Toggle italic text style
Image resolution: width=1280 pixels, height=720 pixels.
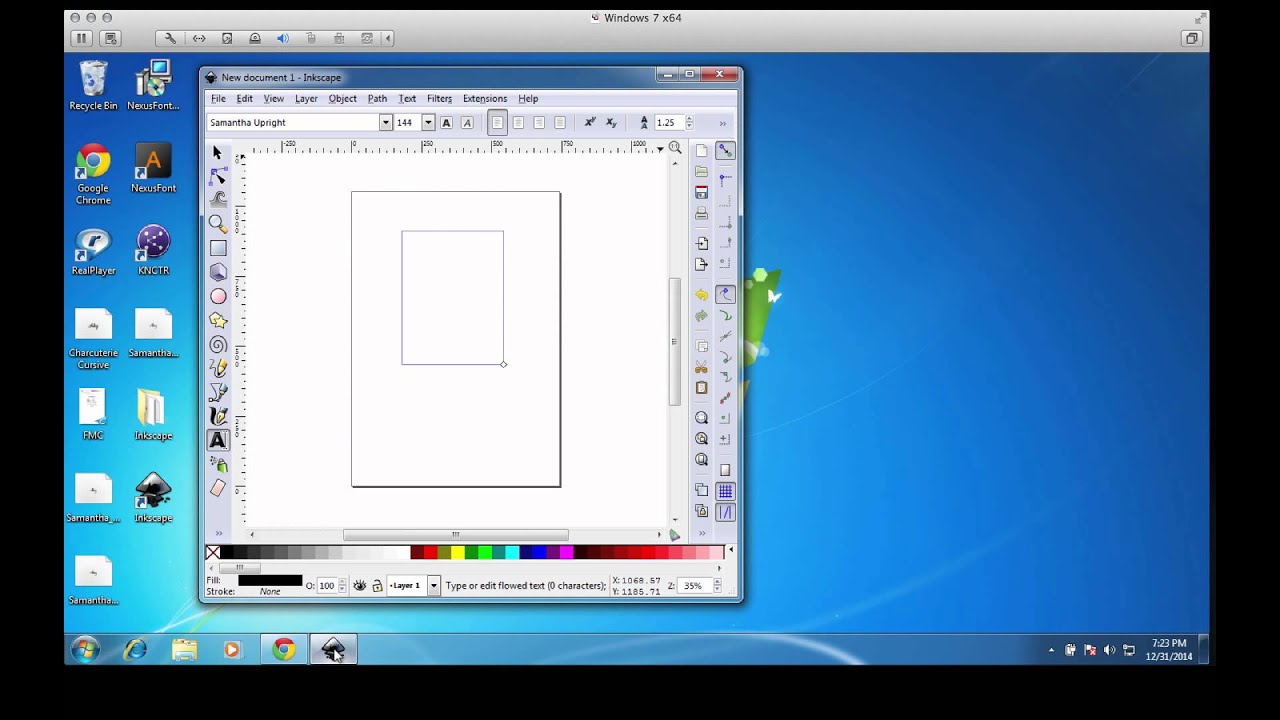click(x=466, y=123)
